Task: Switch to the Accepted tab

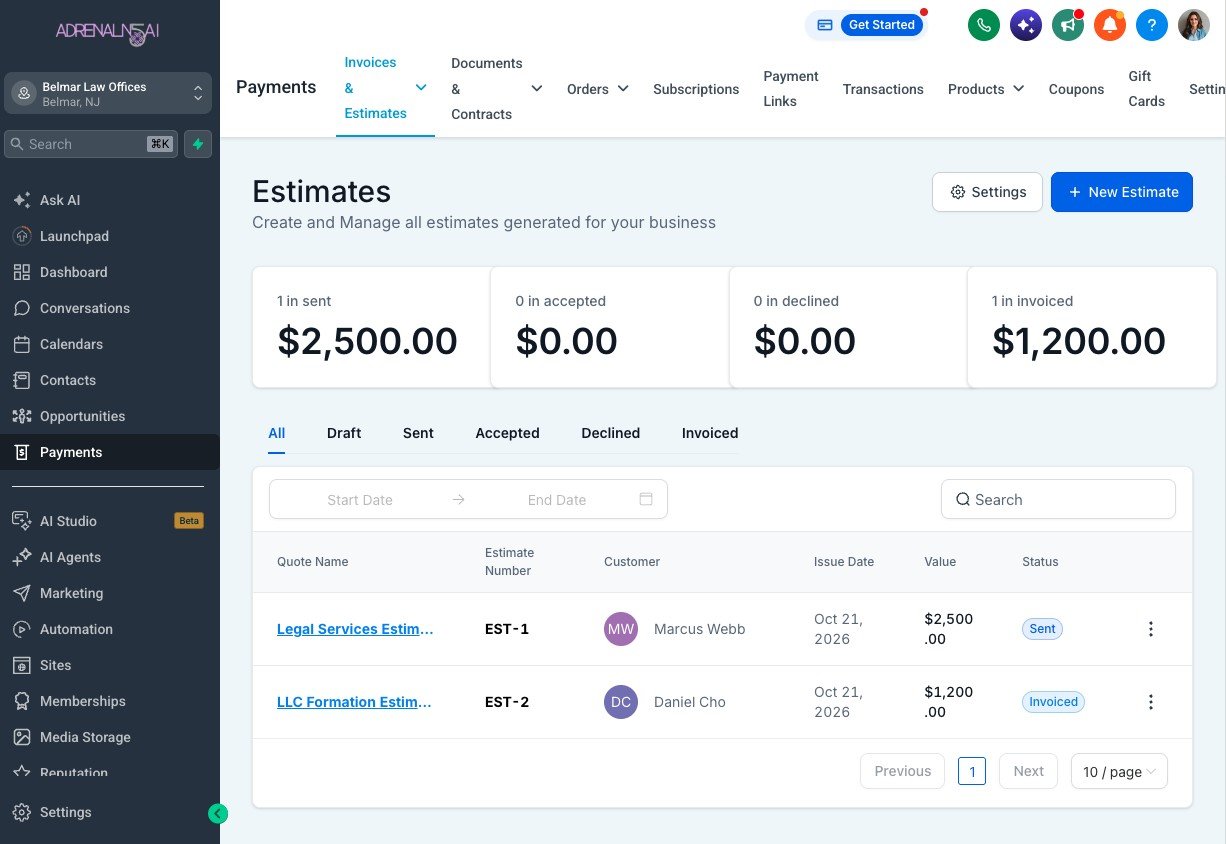Action: click(x=507, y=433)
